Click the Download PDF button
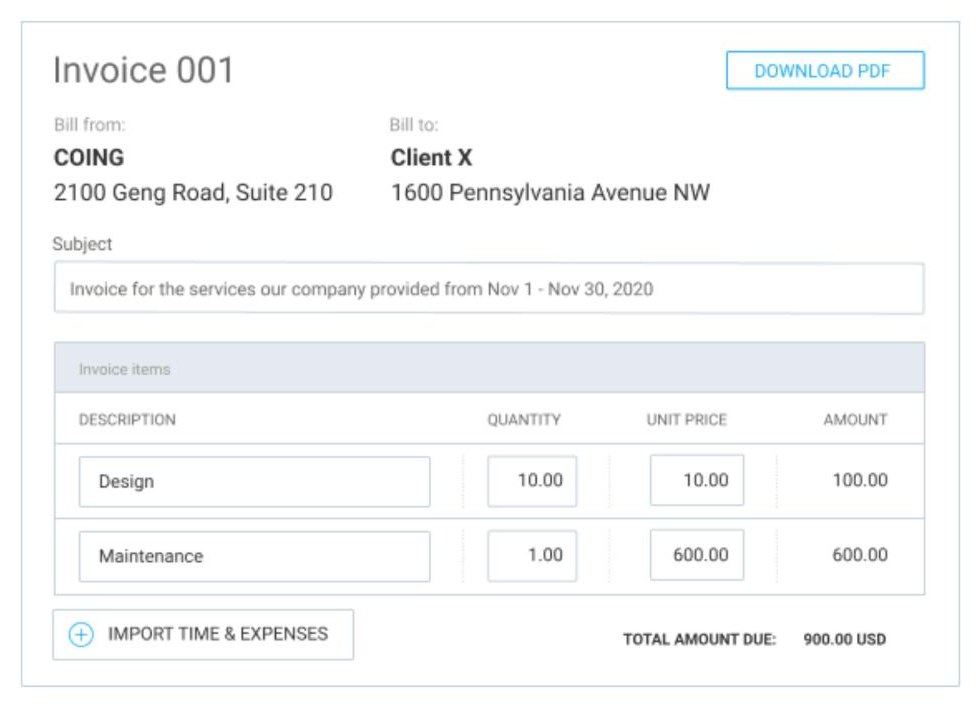The height and width of the screenshot is (706, 980). (825, 71)
